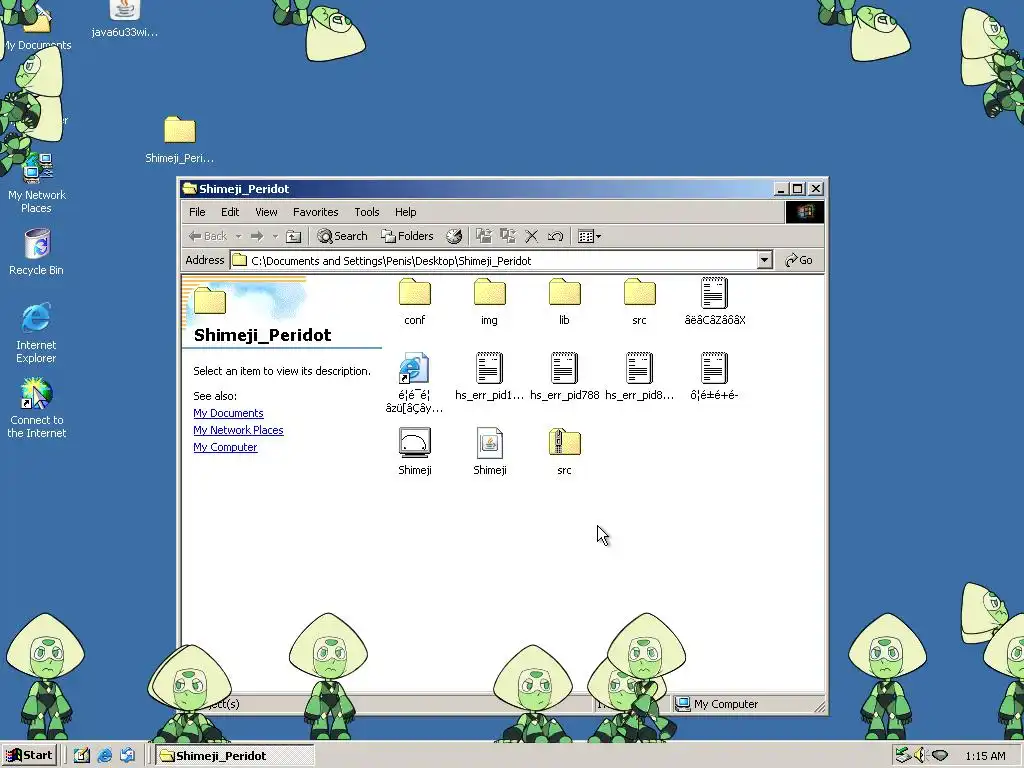1024x768 pixels.
Task: Click the My Computer link
Action: 225,447
